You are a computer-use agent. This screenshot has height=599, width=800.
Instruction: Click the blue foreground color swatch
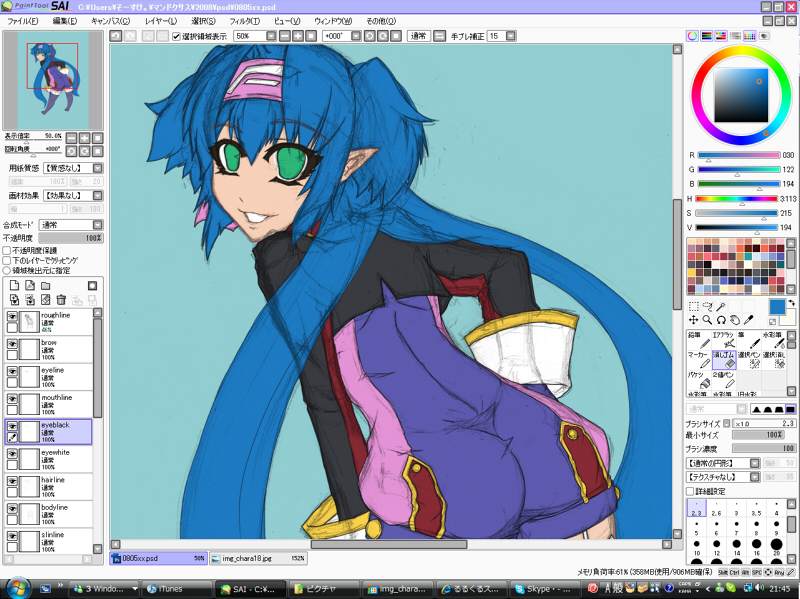click(777, 307)
